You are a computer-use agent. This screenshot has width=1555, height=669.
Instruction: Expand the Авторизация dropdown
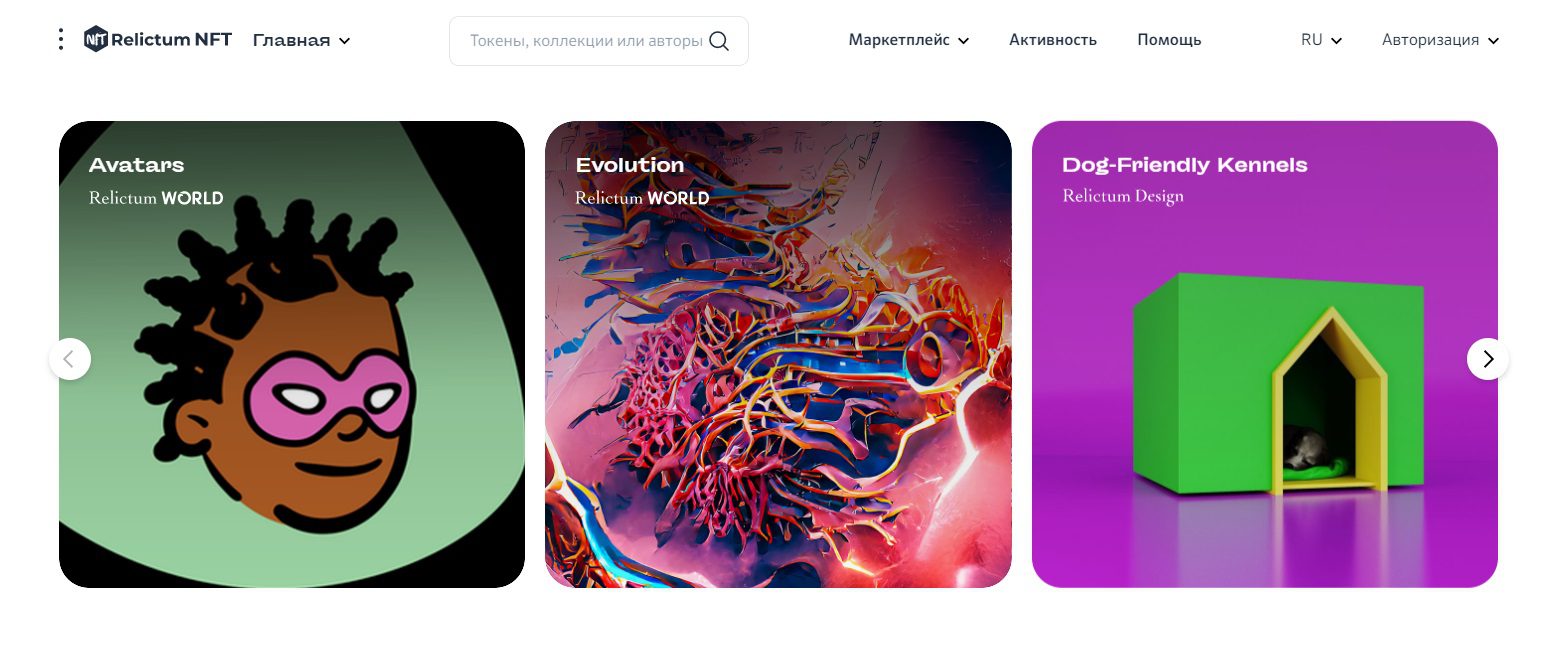click(1440, 40)
